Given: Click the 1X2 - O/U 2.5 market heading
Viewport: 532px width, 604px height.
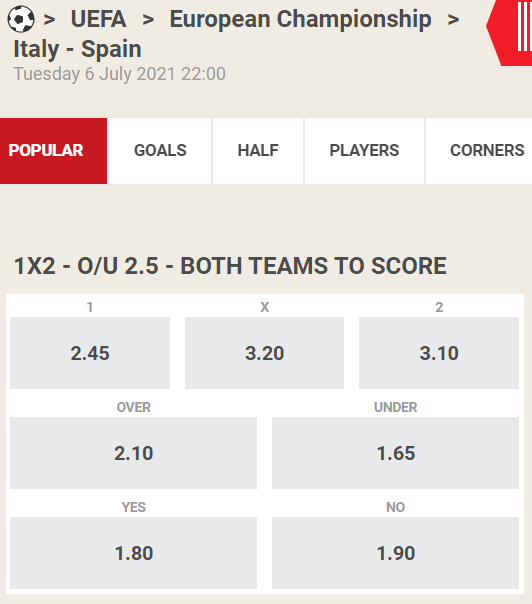Looking at the screenshot, I should [230, 266].
